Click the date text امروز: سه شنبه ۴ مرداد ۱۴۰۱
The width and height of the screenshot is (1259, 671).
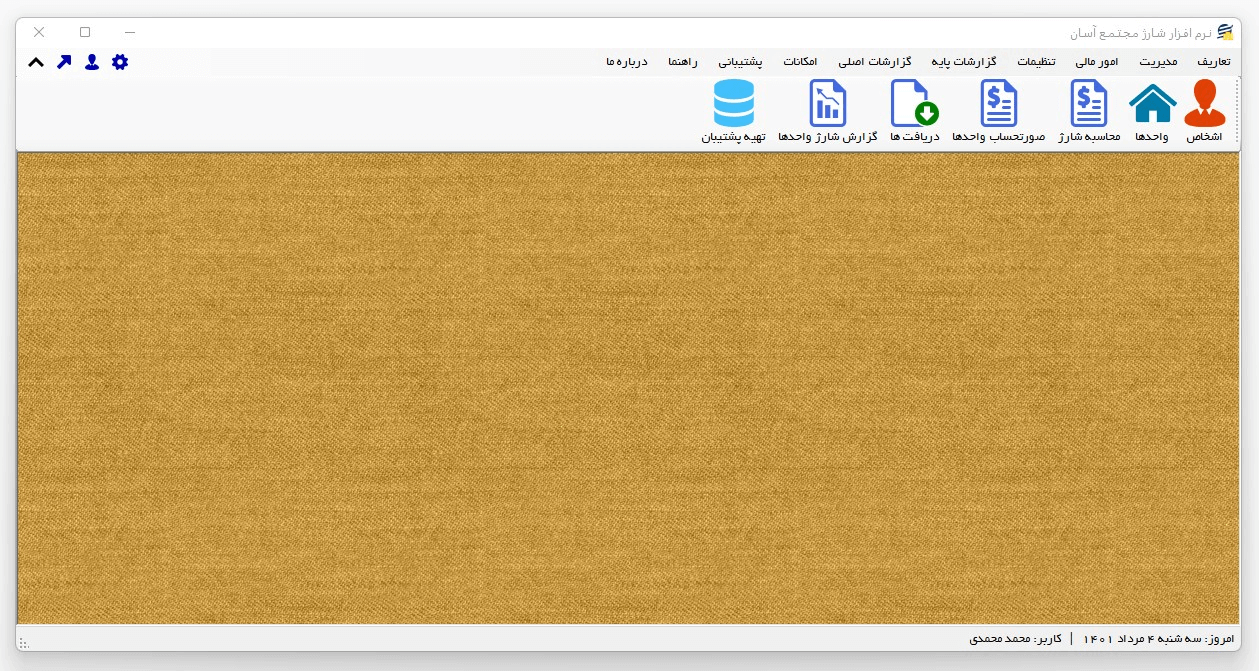[1159, 638]
